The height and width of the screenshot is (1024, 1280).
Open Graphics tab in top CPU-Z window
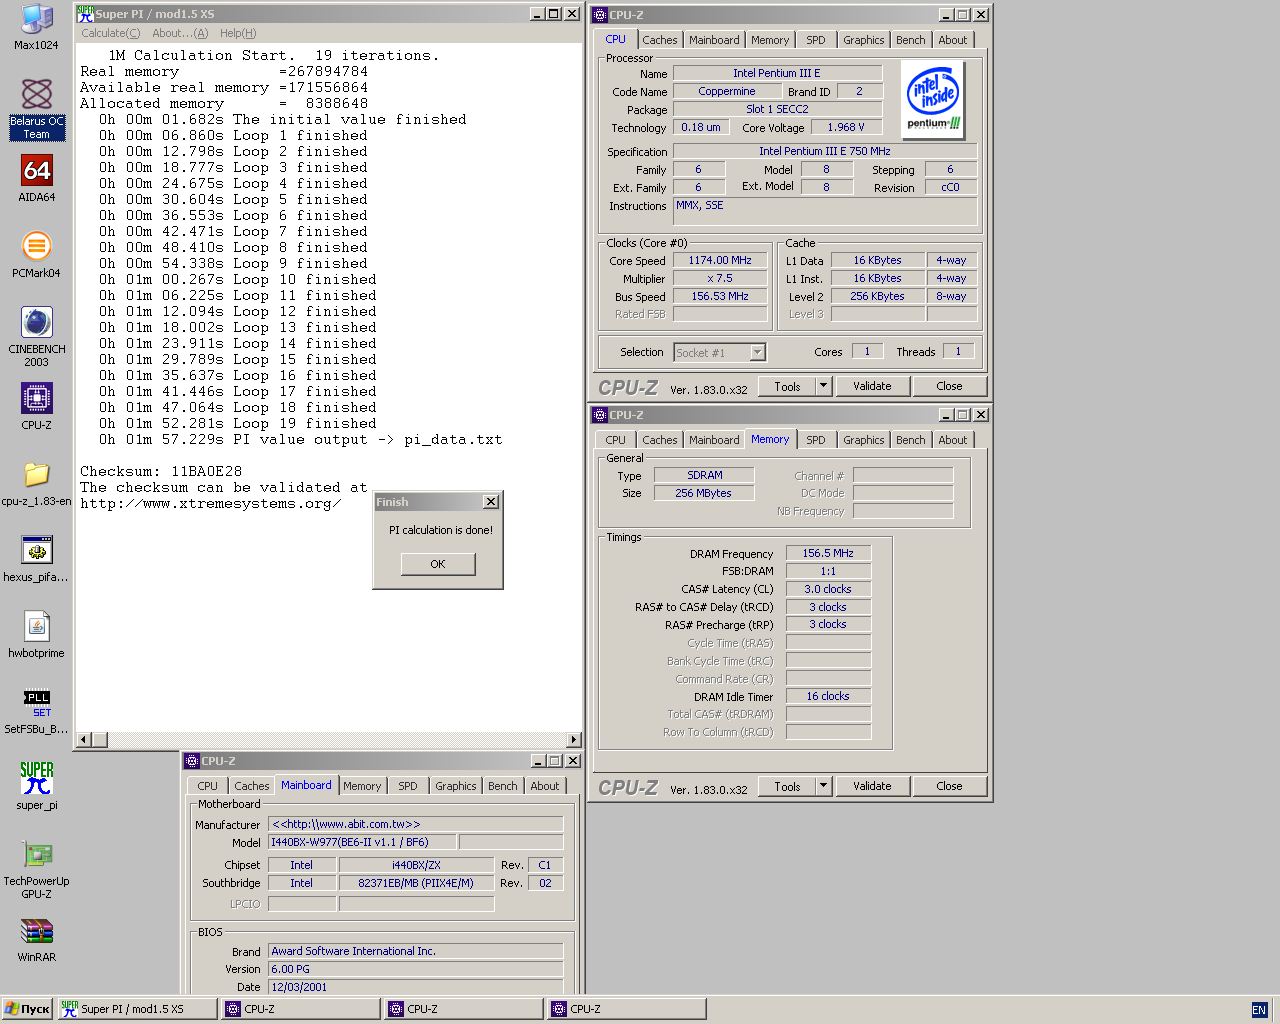pos(863,40)
